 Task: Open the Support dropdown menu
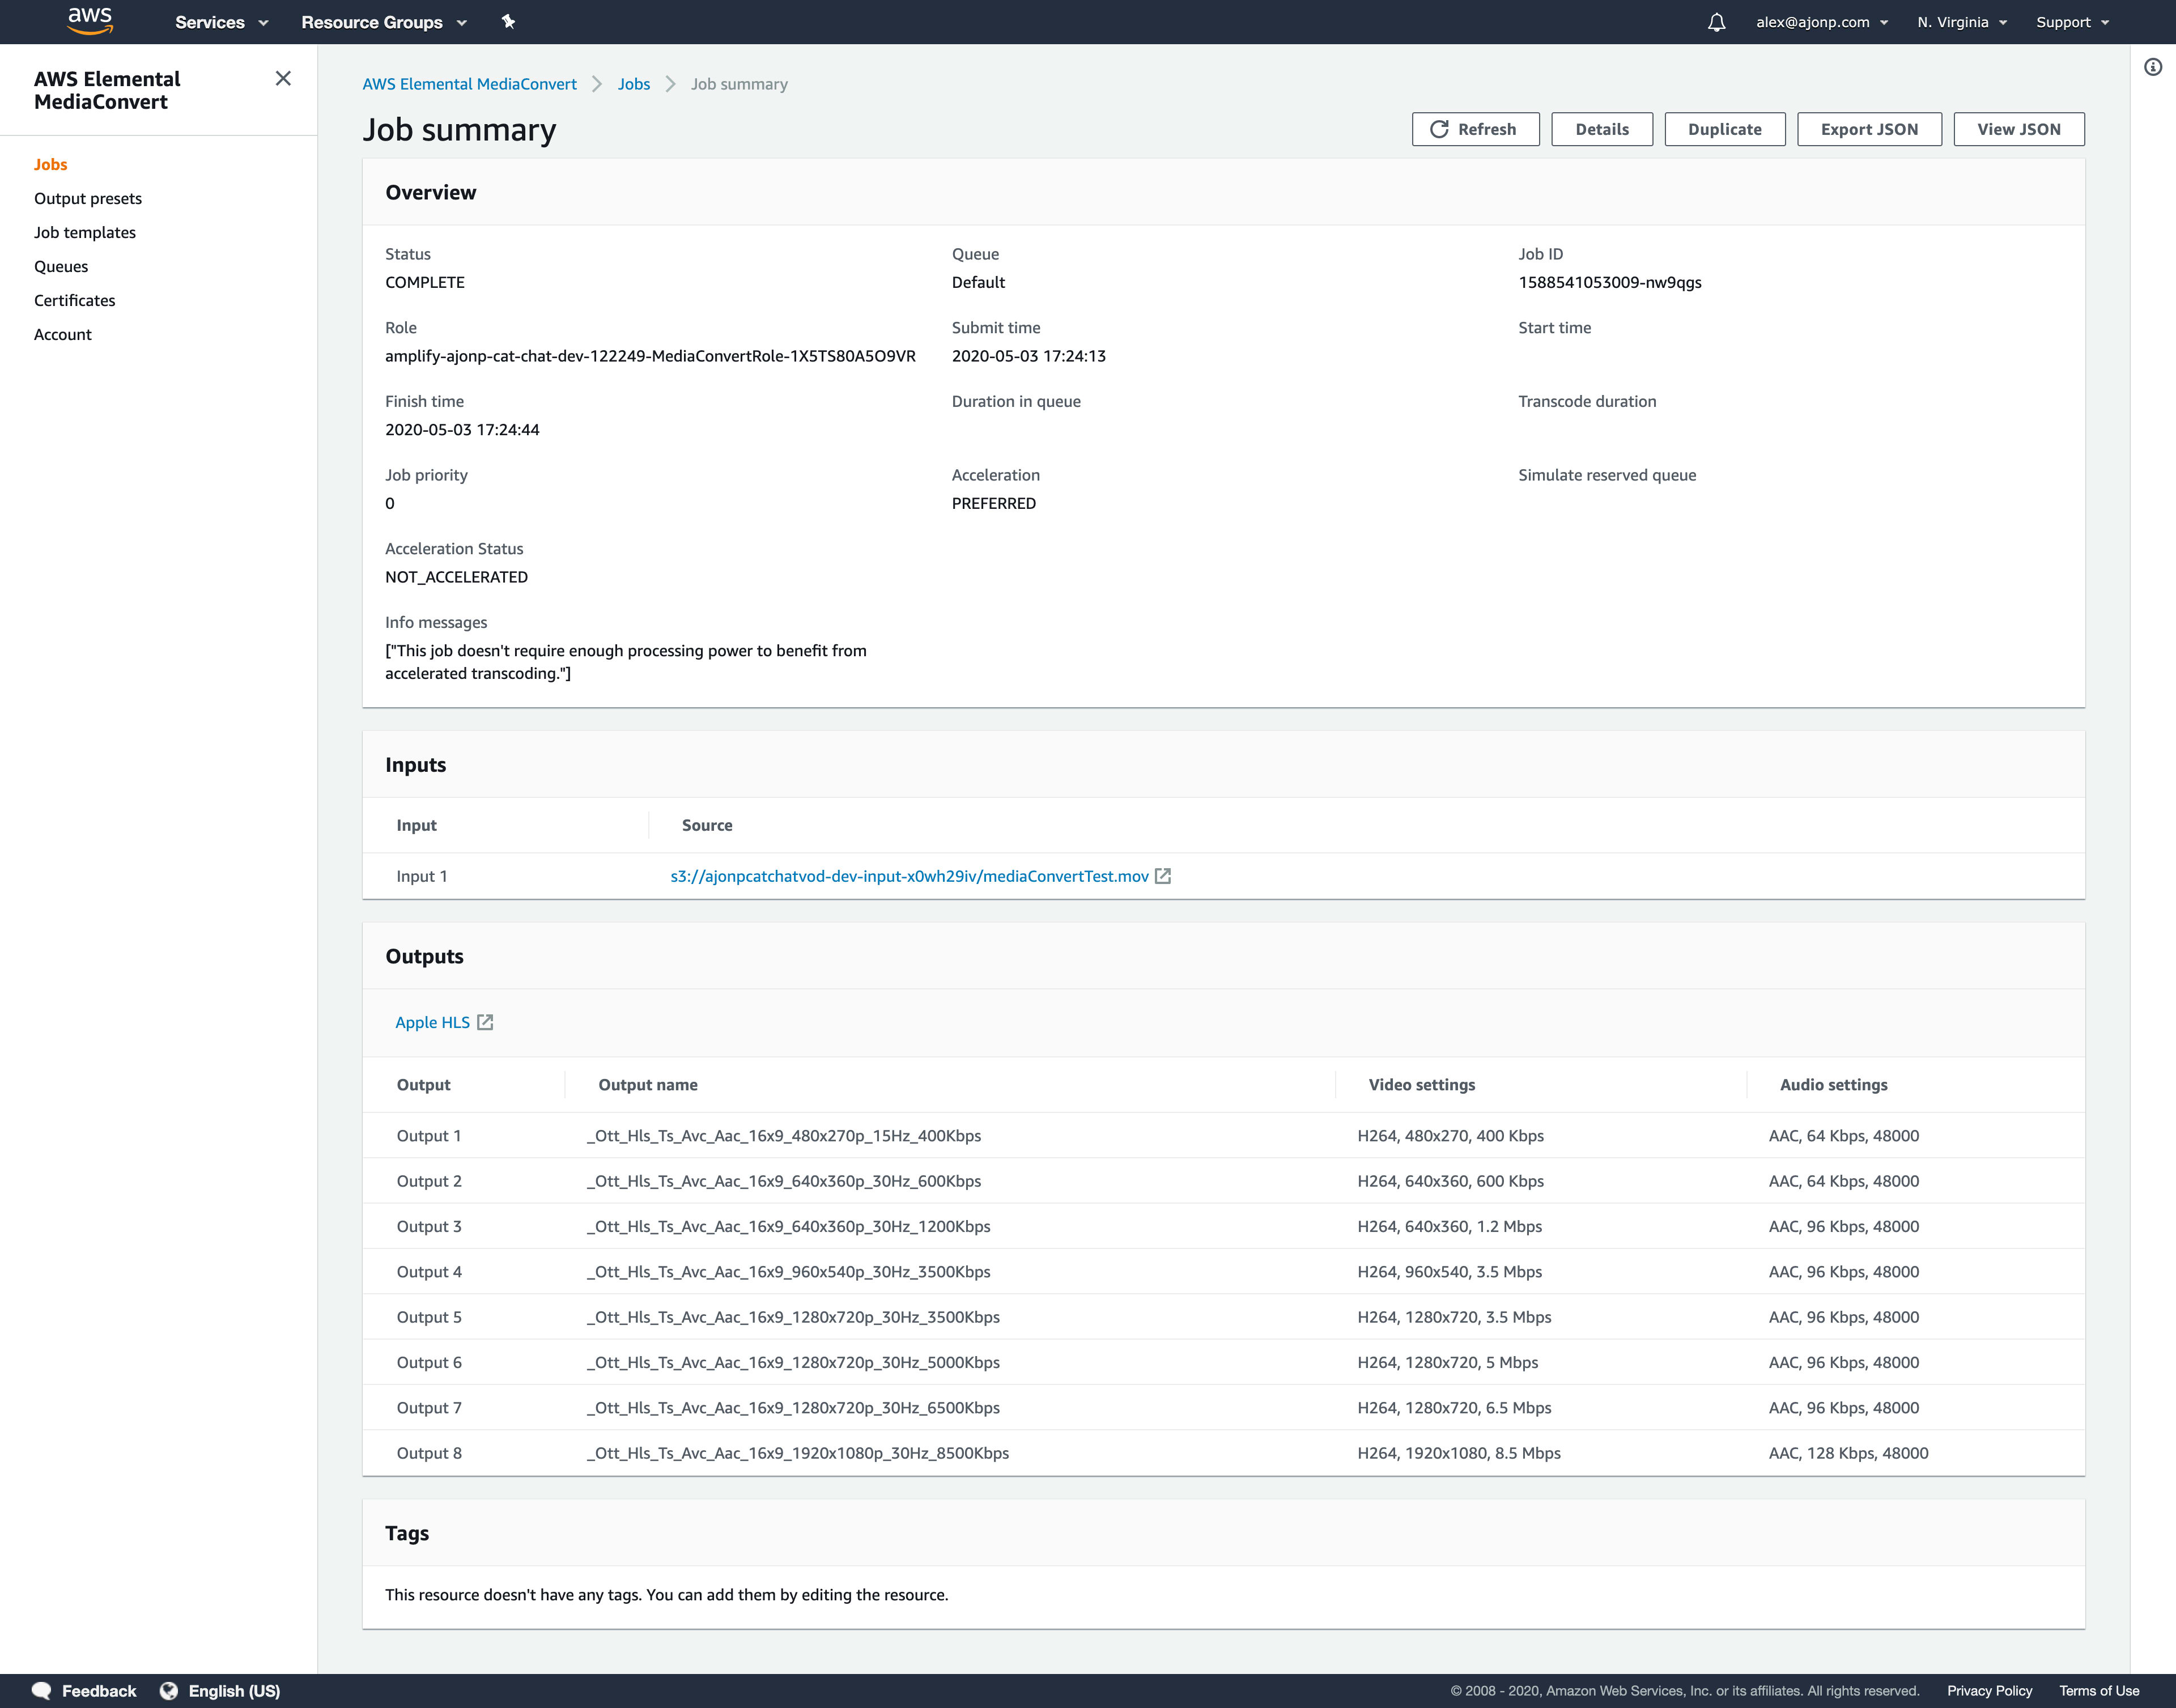point(2072,22)
